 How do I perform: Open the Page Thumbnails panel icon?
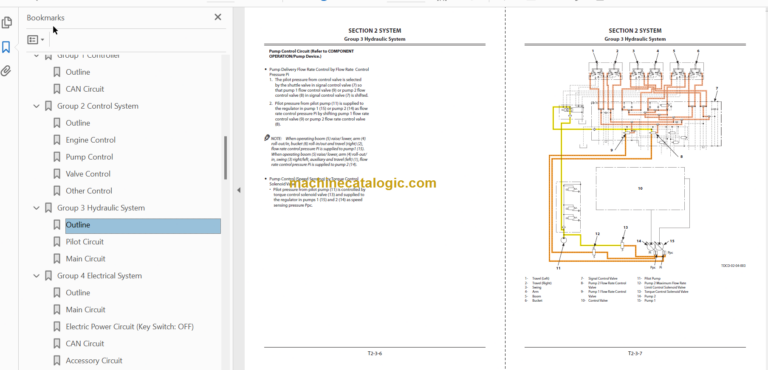pyautogui.click(x=6, y=23)
